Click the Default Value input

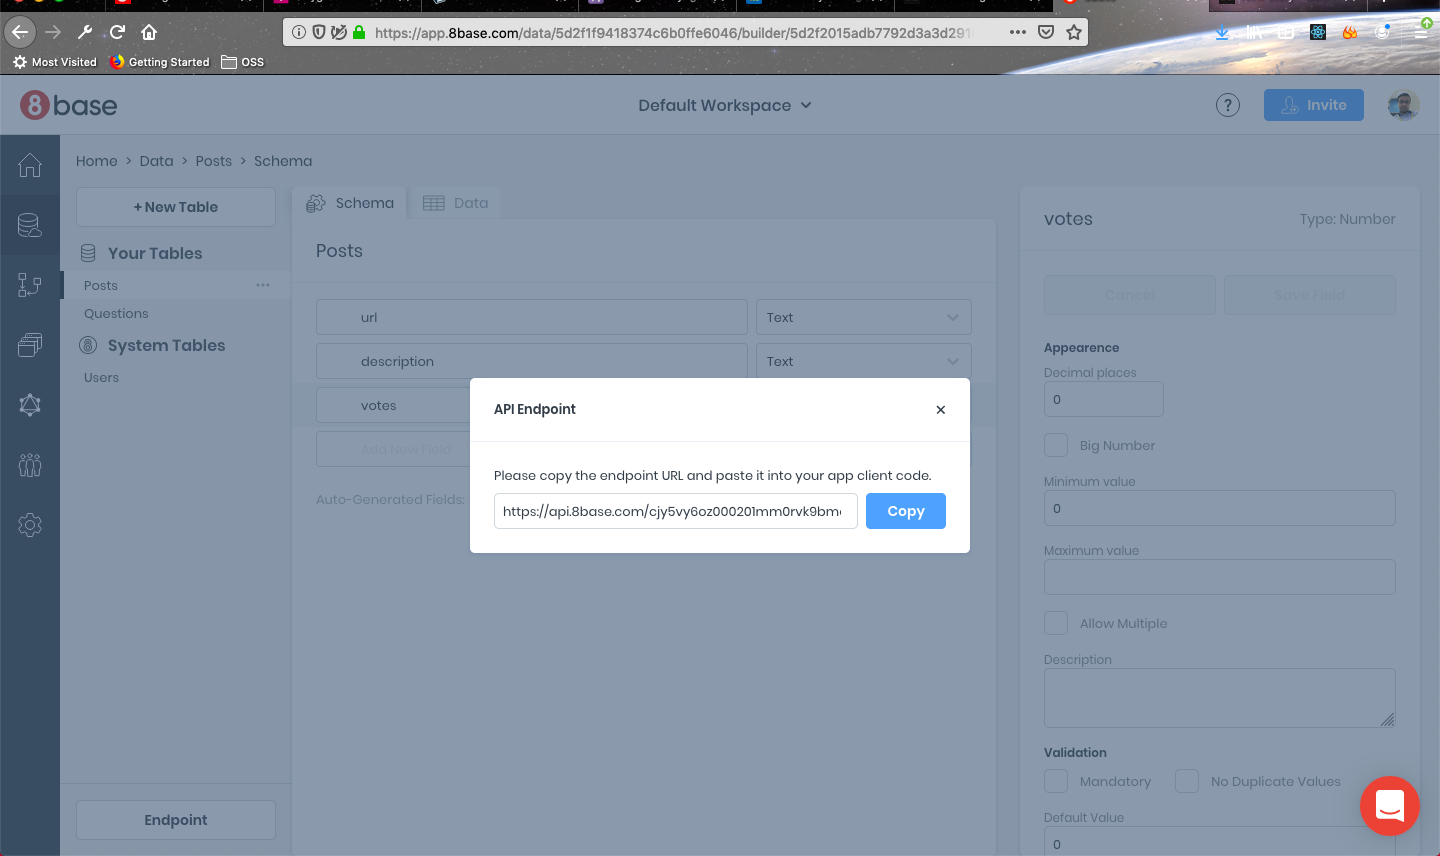click(1220, 841)
